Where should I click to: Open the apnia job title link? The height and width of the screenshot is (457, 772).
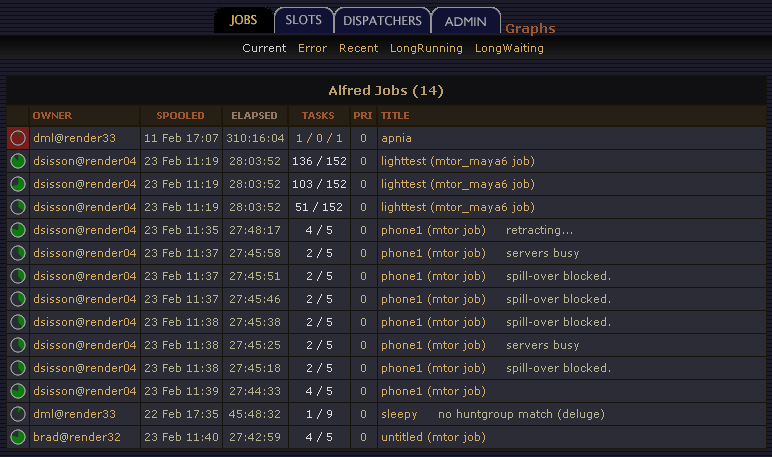tap(396, 138)
